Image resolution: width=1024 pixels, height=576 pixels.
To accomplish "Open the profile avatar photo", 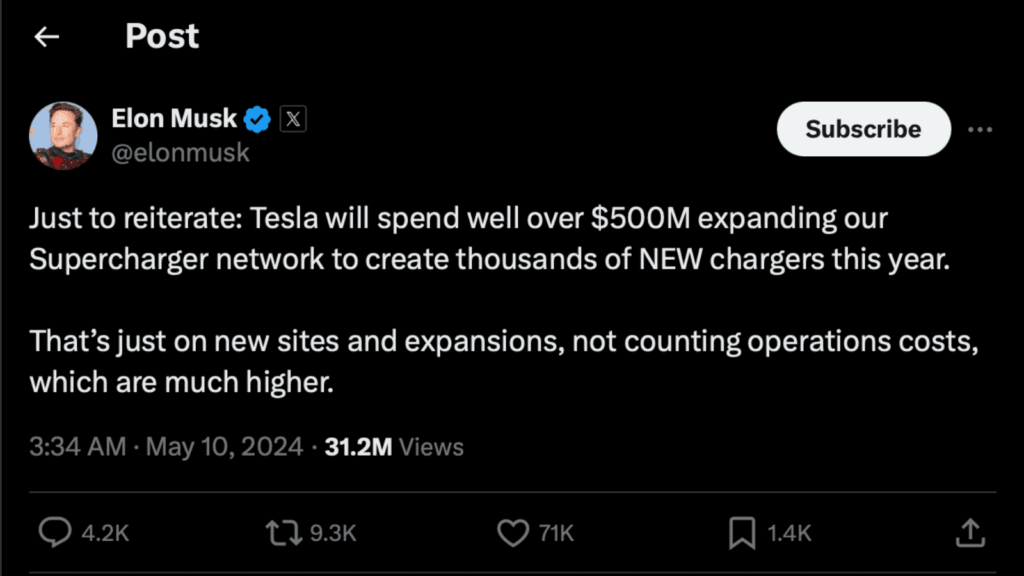I will point(64,135).
